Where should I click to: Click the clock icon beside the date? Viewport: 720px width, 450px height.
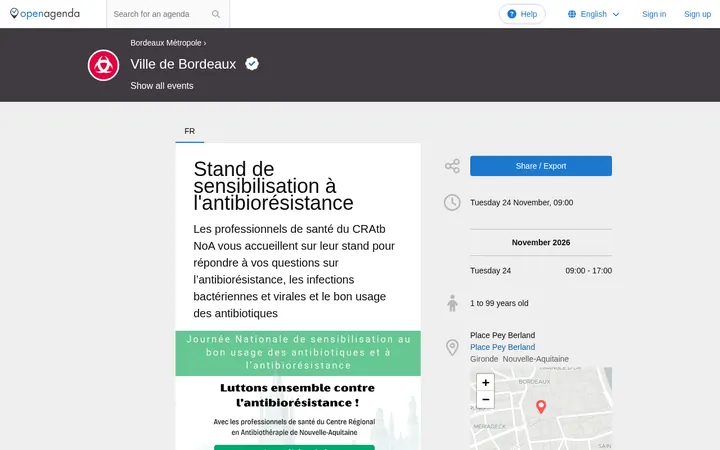point(452,202)
